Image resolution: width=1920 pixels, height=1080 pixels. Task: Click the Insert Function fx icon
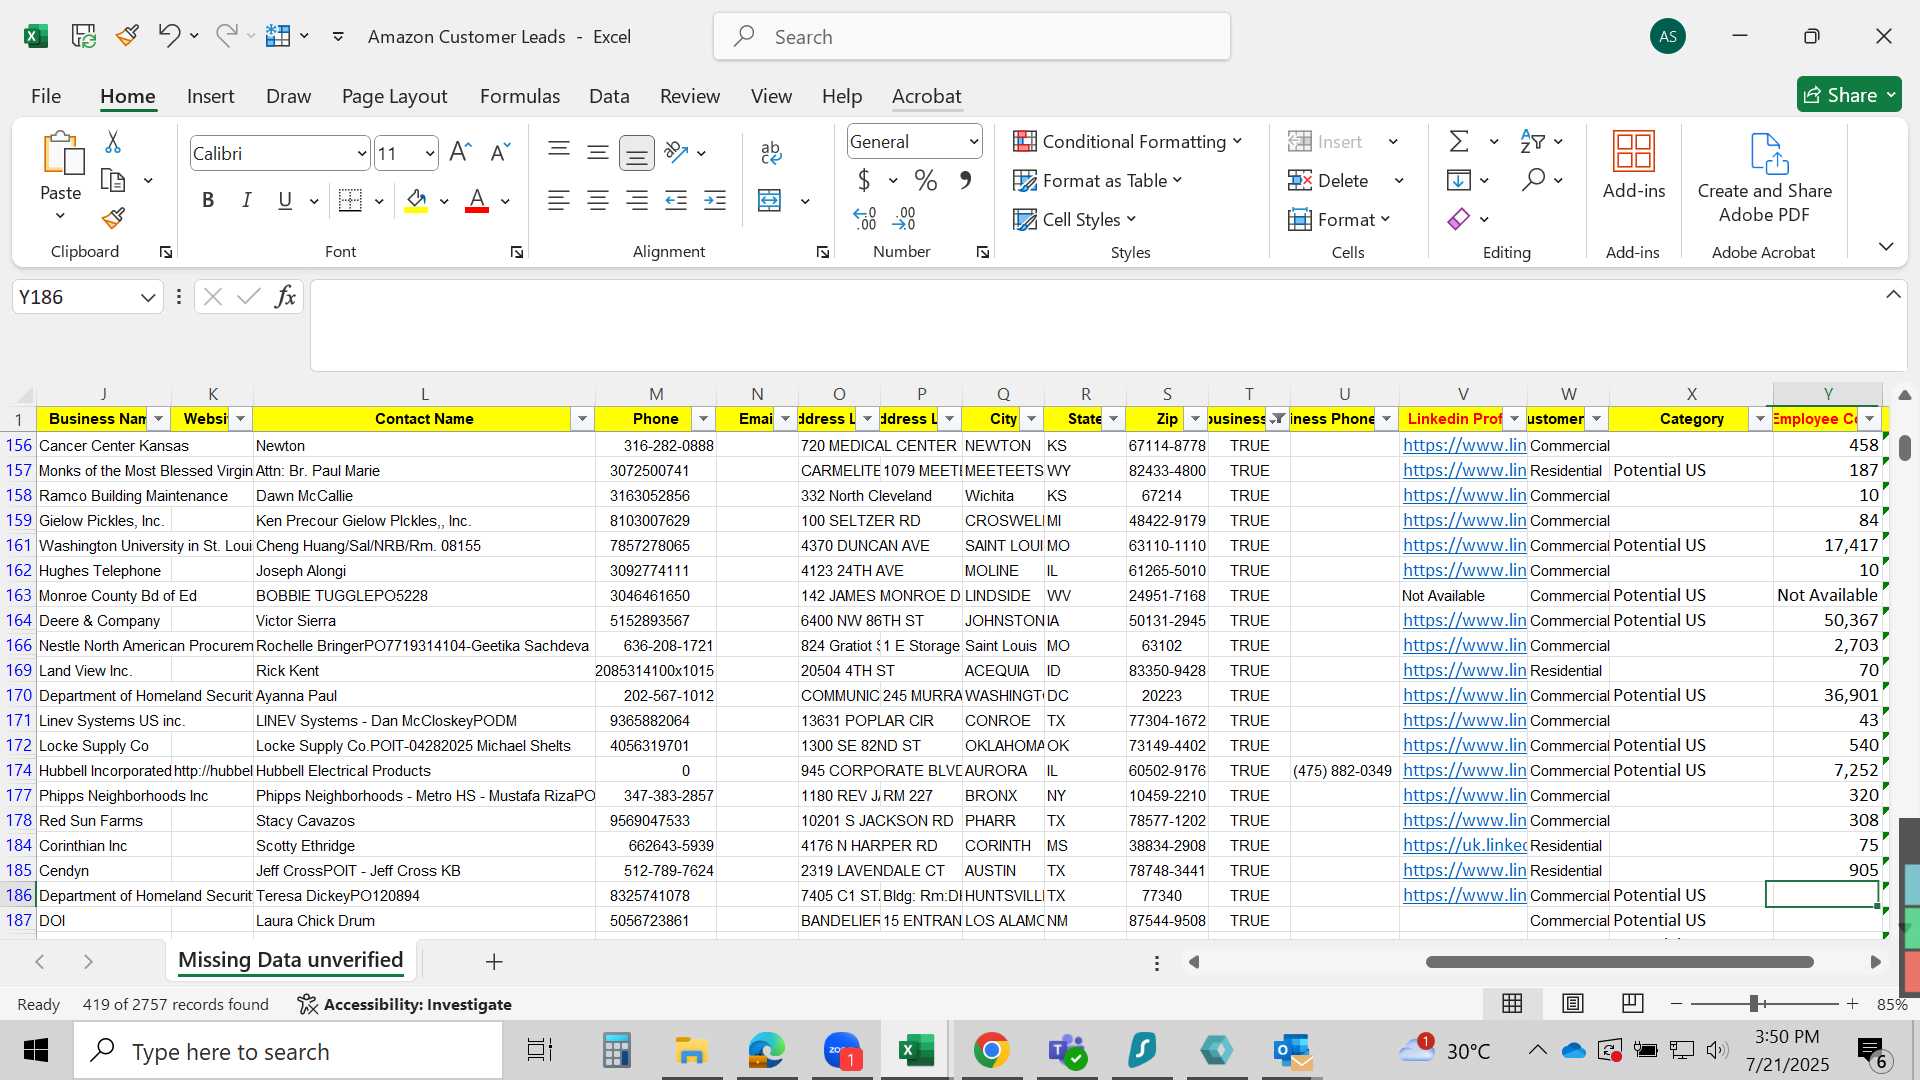pos(285,296)
